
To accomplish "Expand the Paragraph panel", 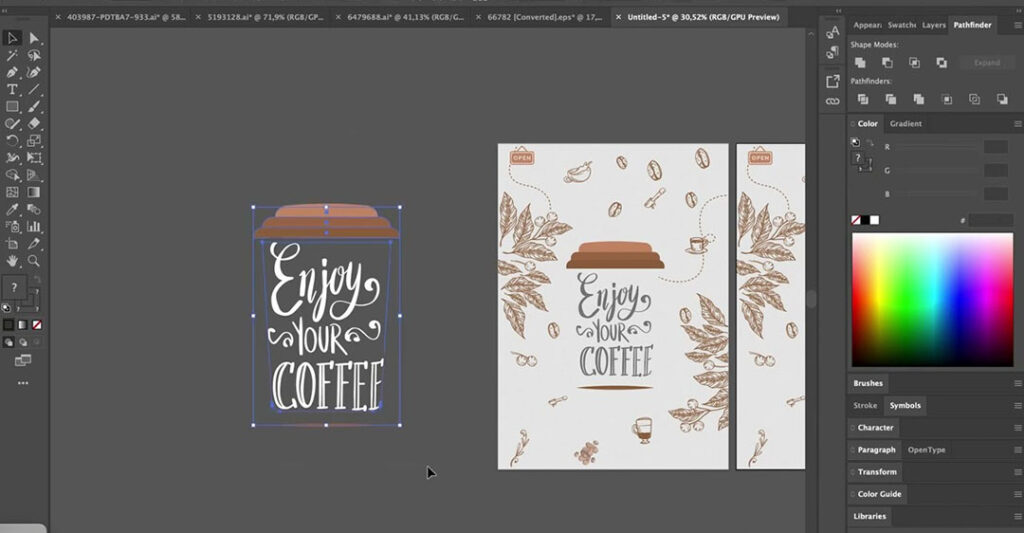I will [x=876, y=450].
